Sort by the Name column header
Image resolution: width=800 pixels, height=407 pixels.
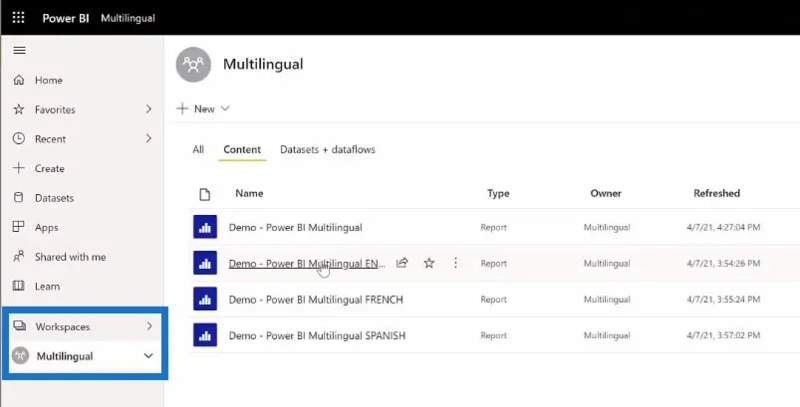click(x=249, y=193)
